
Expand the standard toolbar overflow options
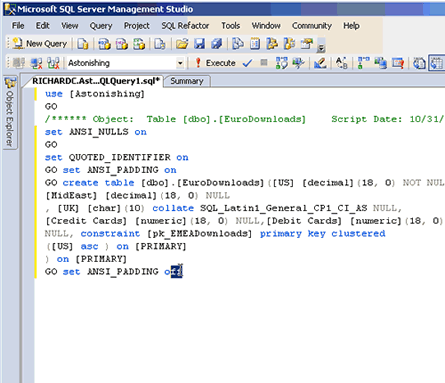click(321, 48)
